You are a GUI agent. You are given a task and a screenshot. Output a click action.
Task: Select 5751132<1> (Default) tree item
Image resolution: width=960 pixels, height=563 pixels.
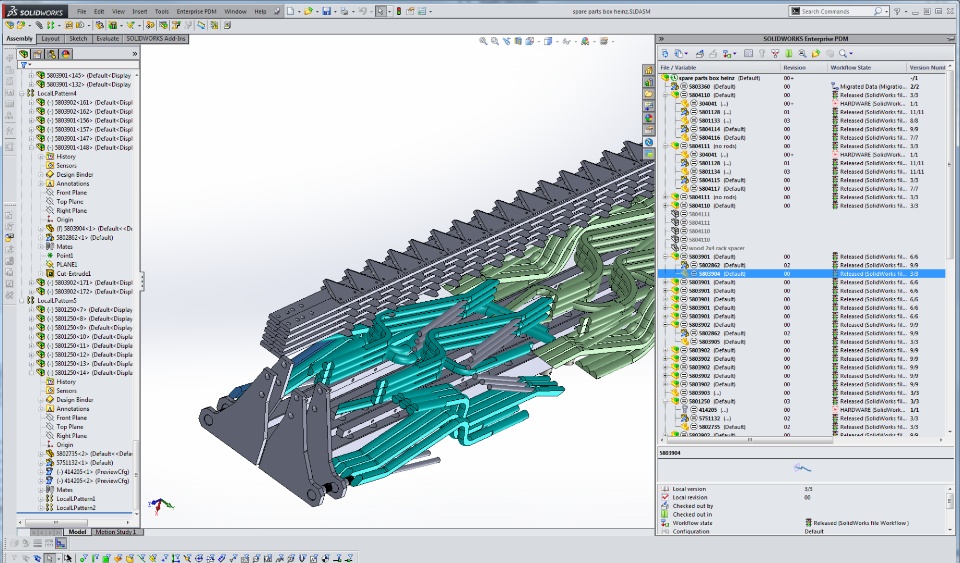84,463
